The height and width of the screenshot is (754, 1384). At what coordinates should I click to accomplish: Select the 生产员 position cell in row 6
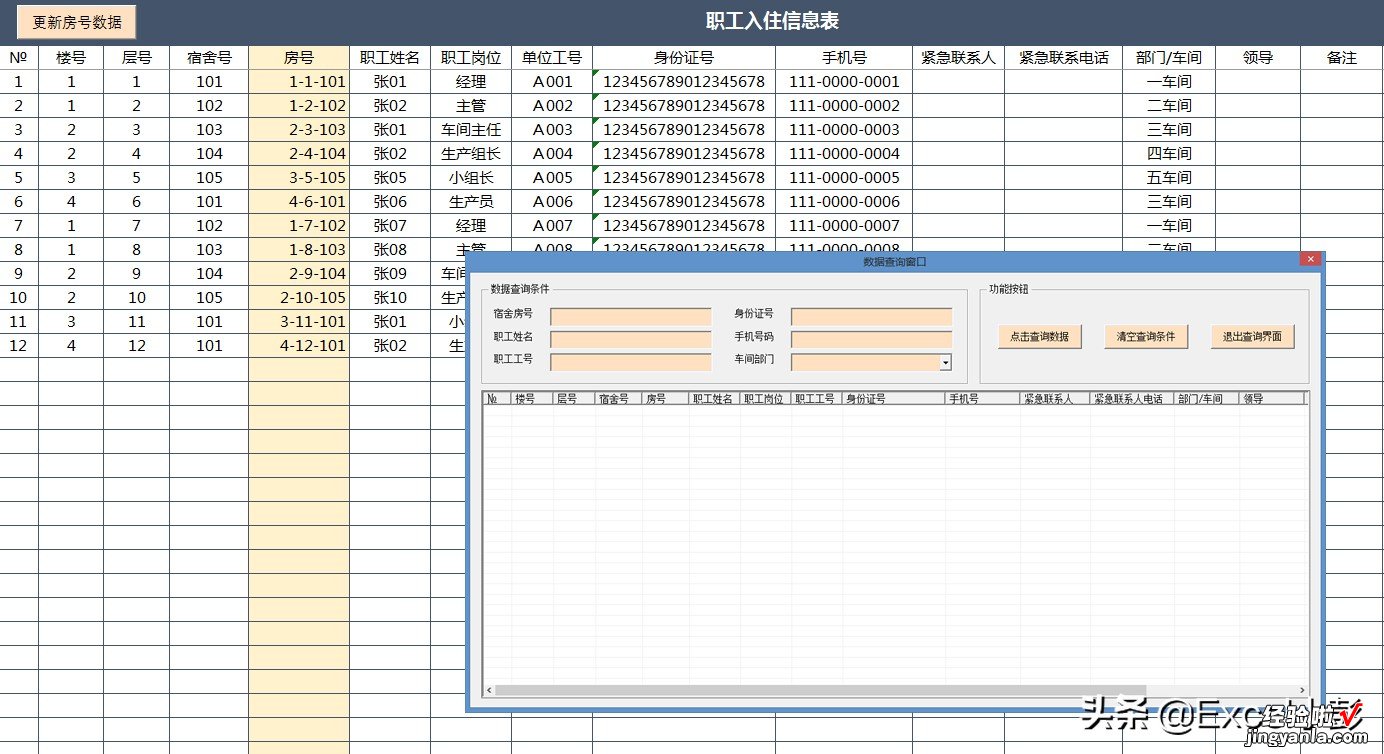point(471,202)
